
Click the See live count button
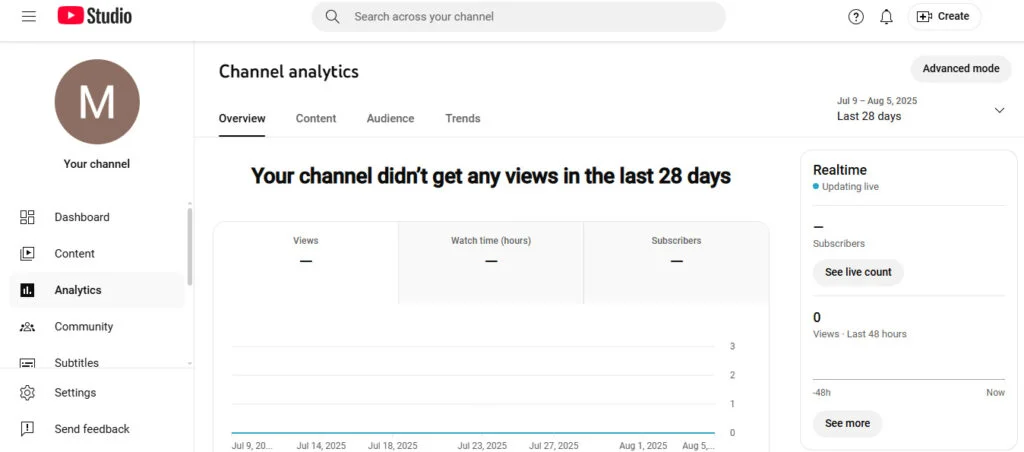point(858,272)
